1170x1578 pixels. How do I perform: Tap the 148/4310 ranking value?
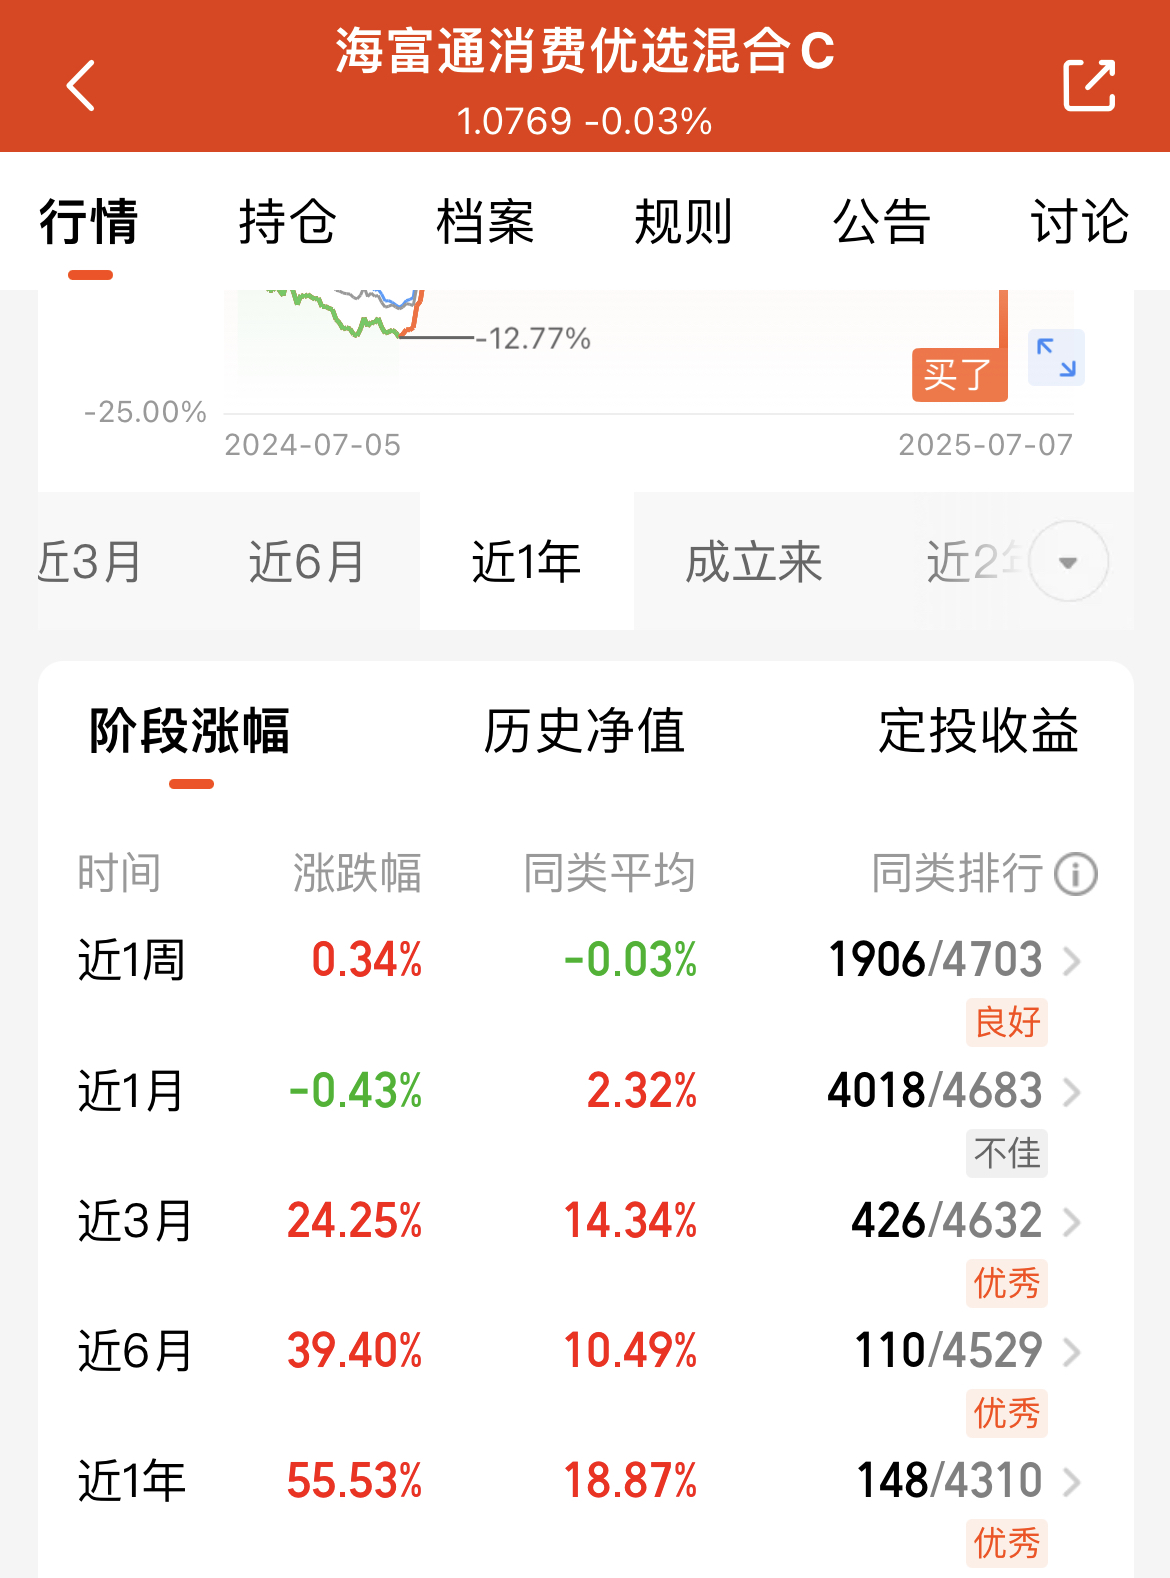[950, 1480]
